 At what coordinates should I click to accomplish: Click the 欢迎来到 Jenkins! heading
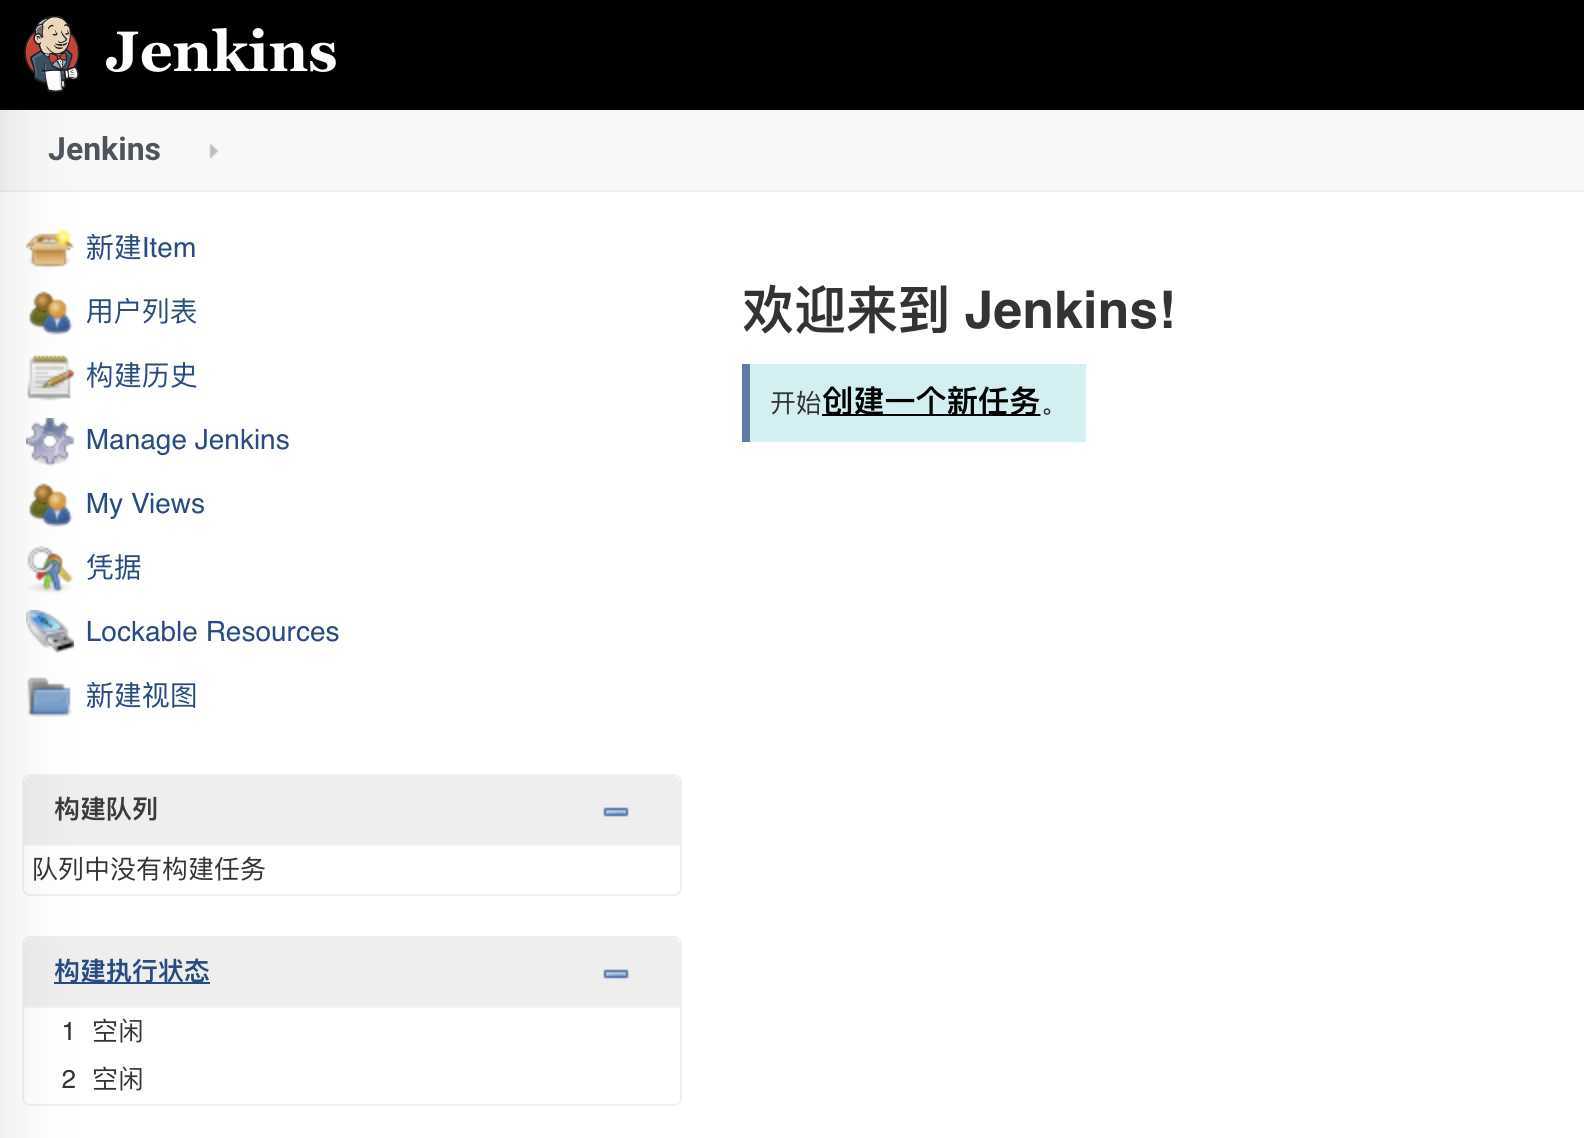[959, 310]
